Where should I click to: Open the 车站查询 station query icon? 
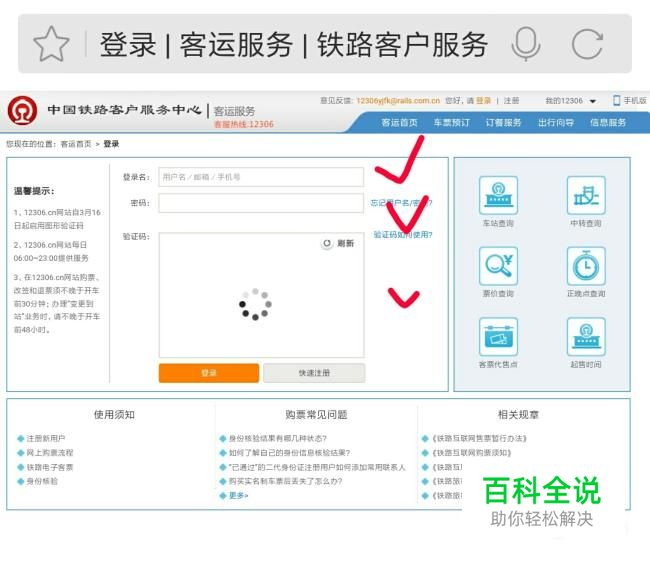(498, 195)
